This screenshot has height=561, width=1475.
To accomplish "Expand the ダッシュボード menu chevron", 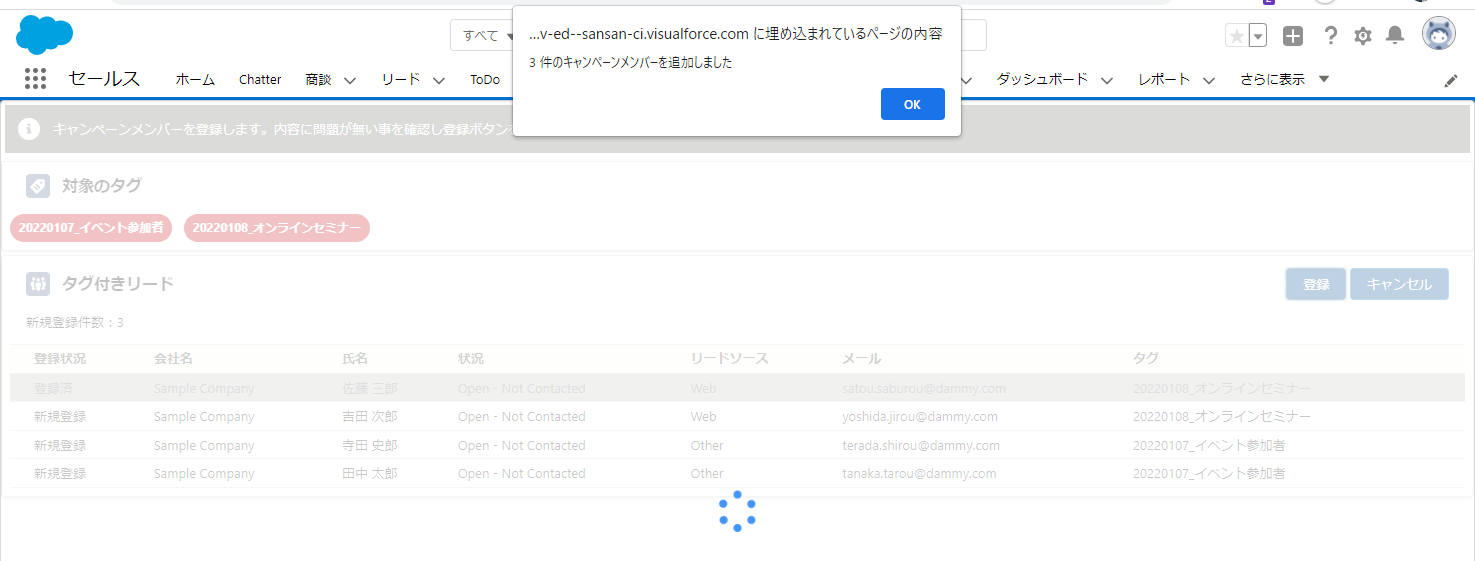I will 1106,80.
